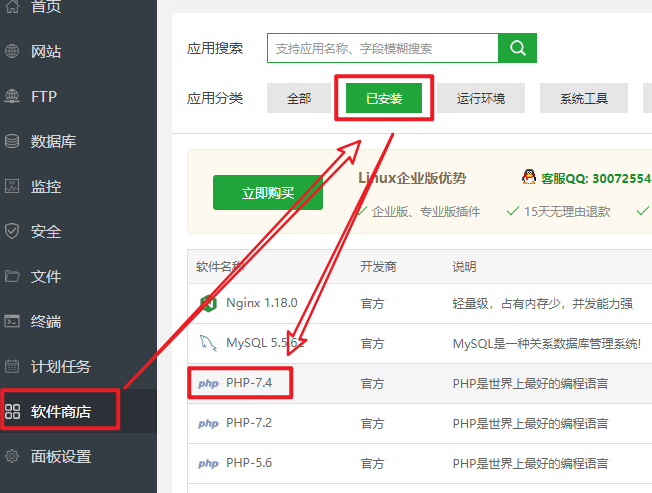Click the 安全 shield icon
The image size is (652, 493).
click(12, 231)
